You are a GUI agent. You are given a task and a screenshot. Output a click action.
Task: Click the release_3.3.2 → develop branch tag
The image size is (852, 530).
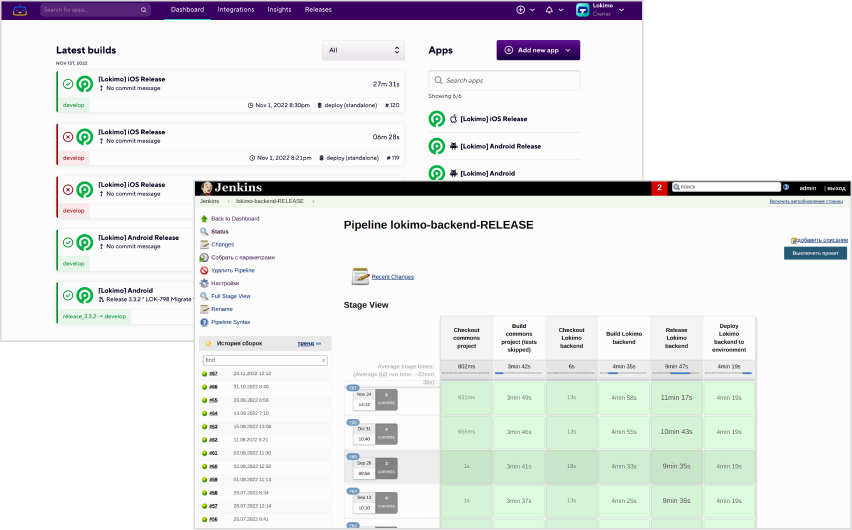(94, 316)
